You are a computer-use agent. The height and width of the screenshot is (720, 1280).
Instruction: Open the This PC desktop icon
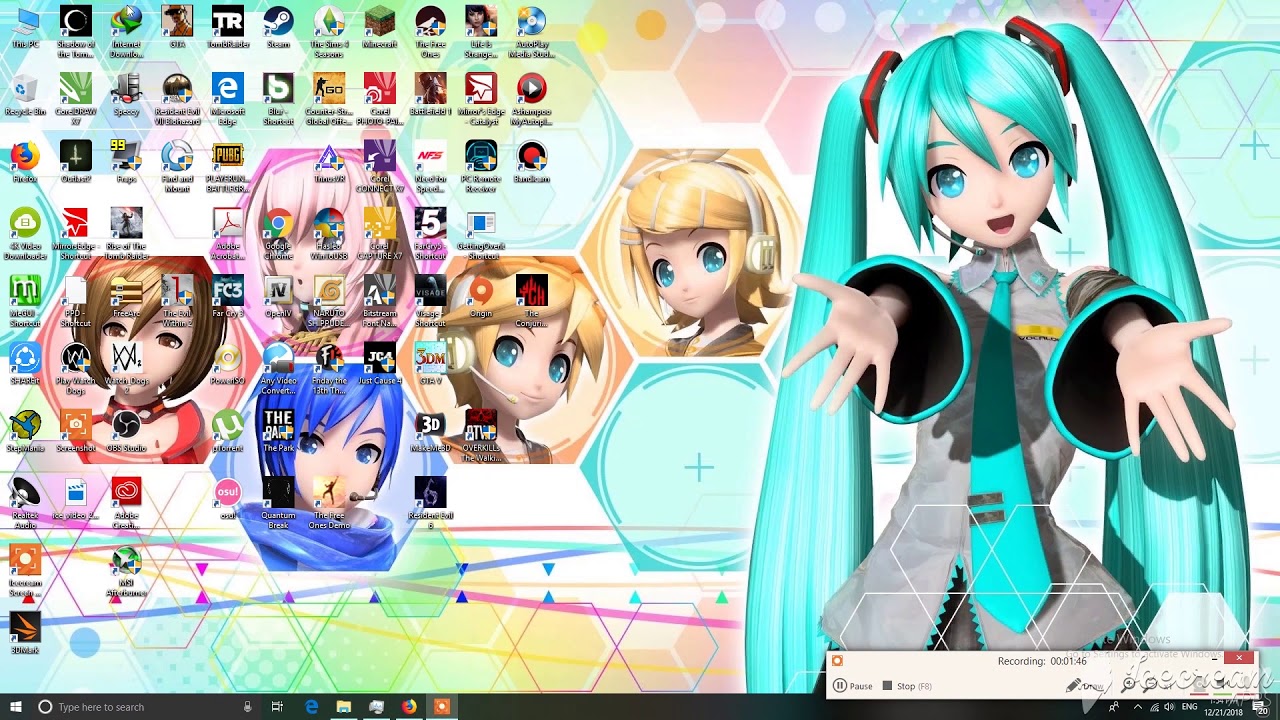(x=25, y=27)
